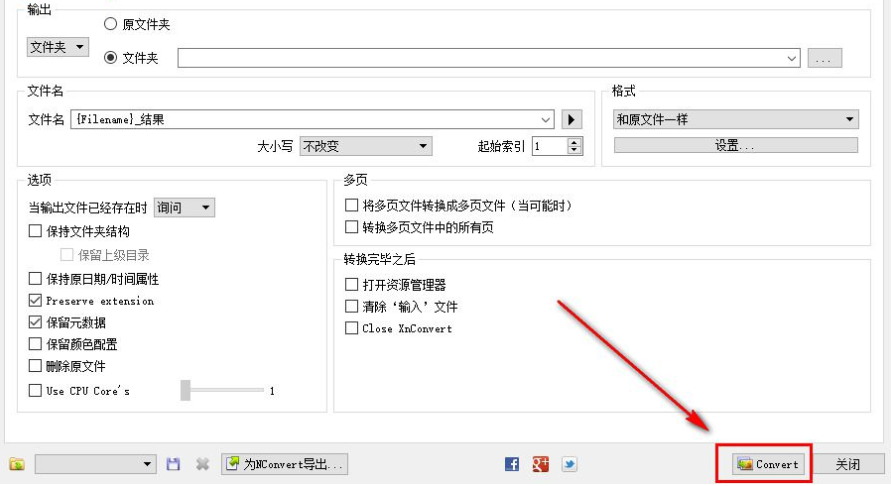This screenshot has height=486, width=891.
Task: Click the 起始索引 number field
Action: point(549,146)
